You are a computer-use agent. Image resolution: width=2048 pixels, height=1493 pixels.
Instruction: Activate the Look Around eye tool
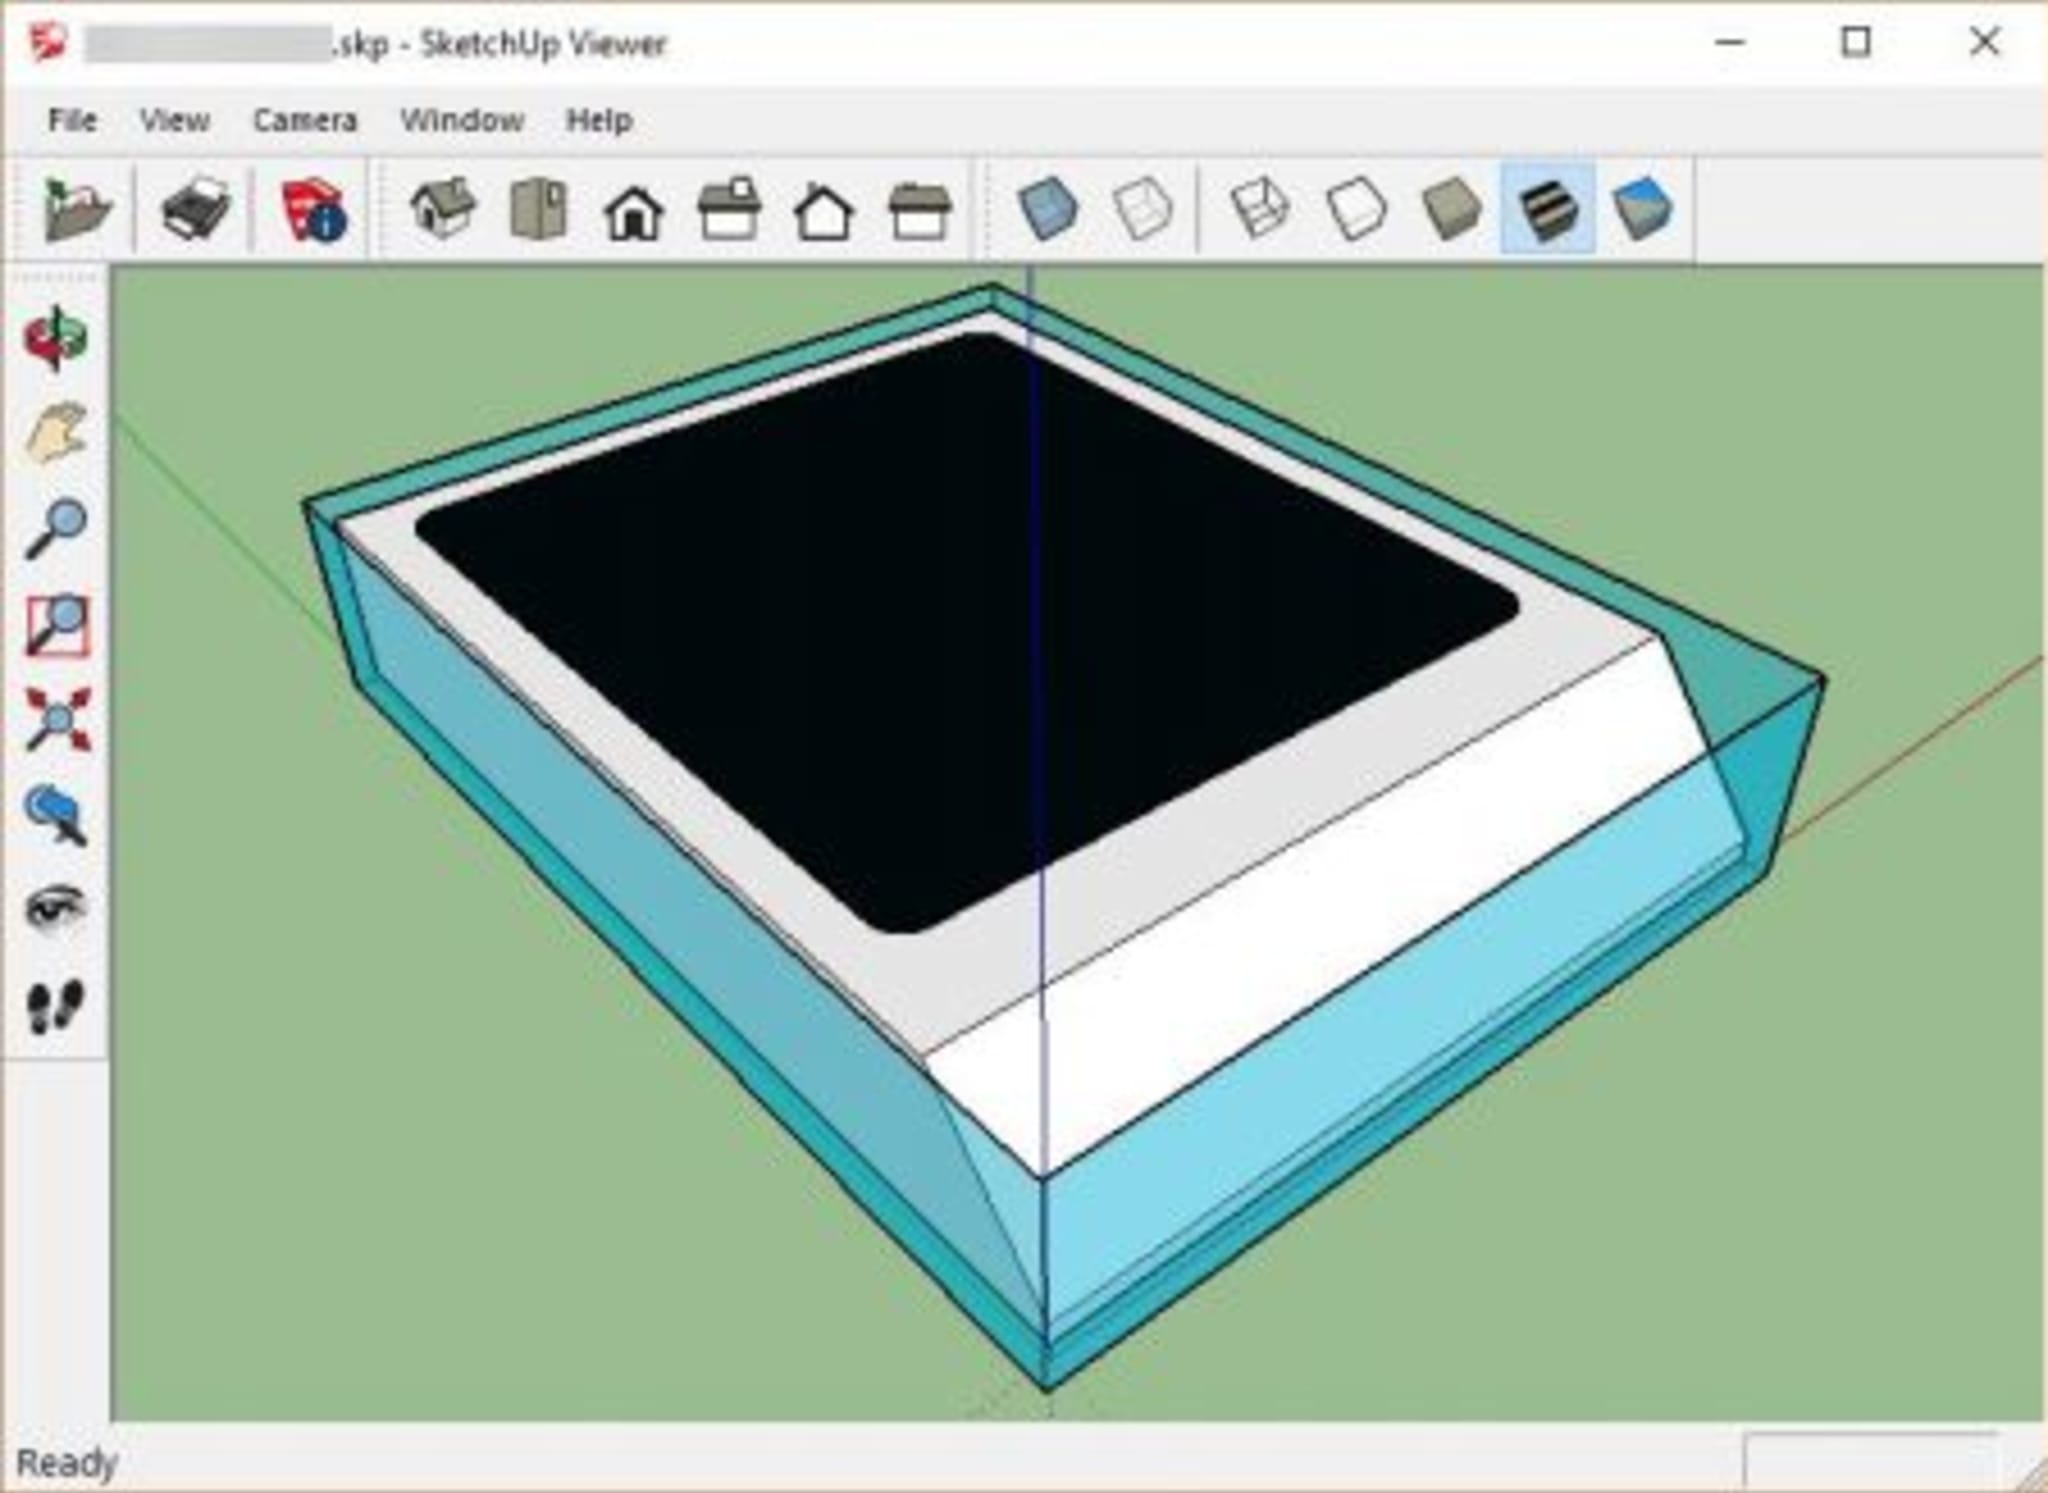56,908
